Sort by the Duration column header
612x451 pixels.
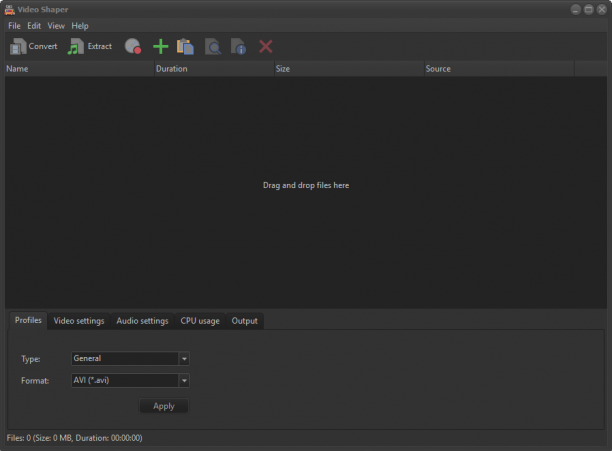(215, 69)
